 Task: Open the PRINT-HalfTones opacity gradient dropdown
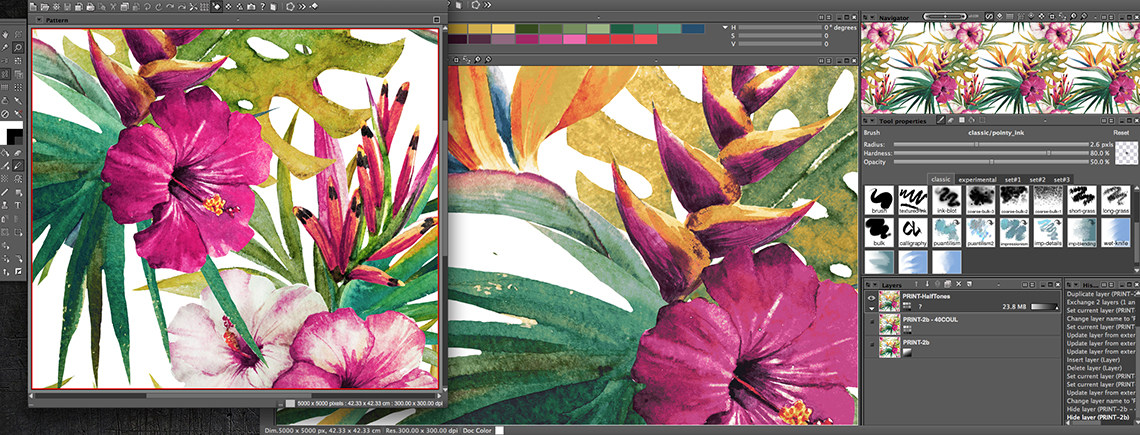tap(1044, 307)
